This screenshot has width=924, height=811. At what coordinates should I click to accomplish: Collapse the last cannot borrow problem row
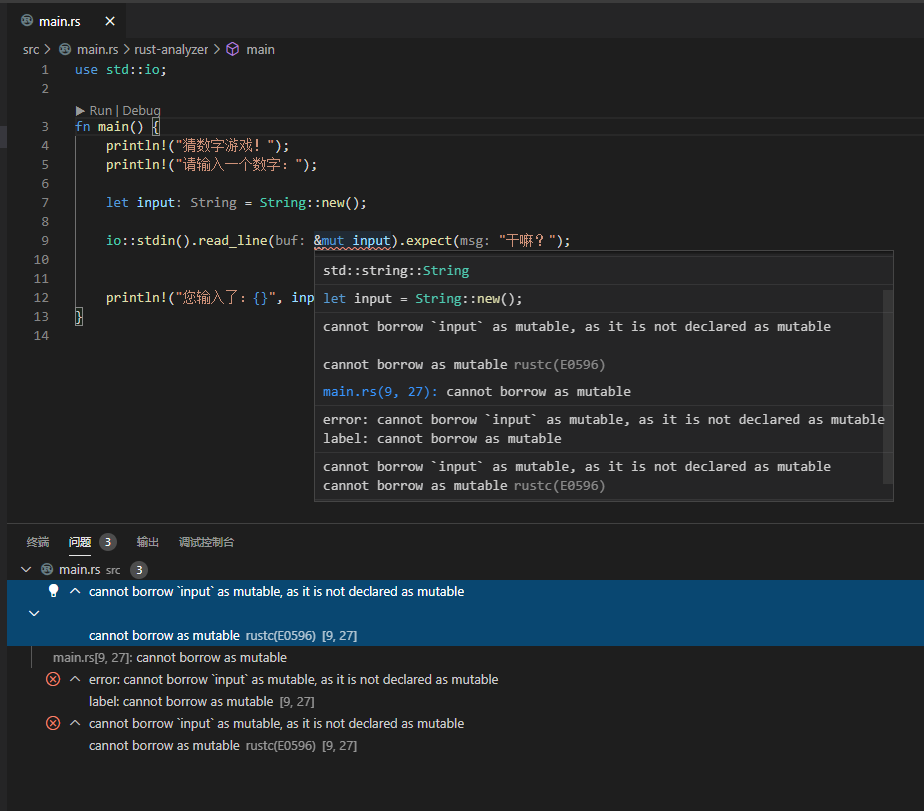click(75, 723)
